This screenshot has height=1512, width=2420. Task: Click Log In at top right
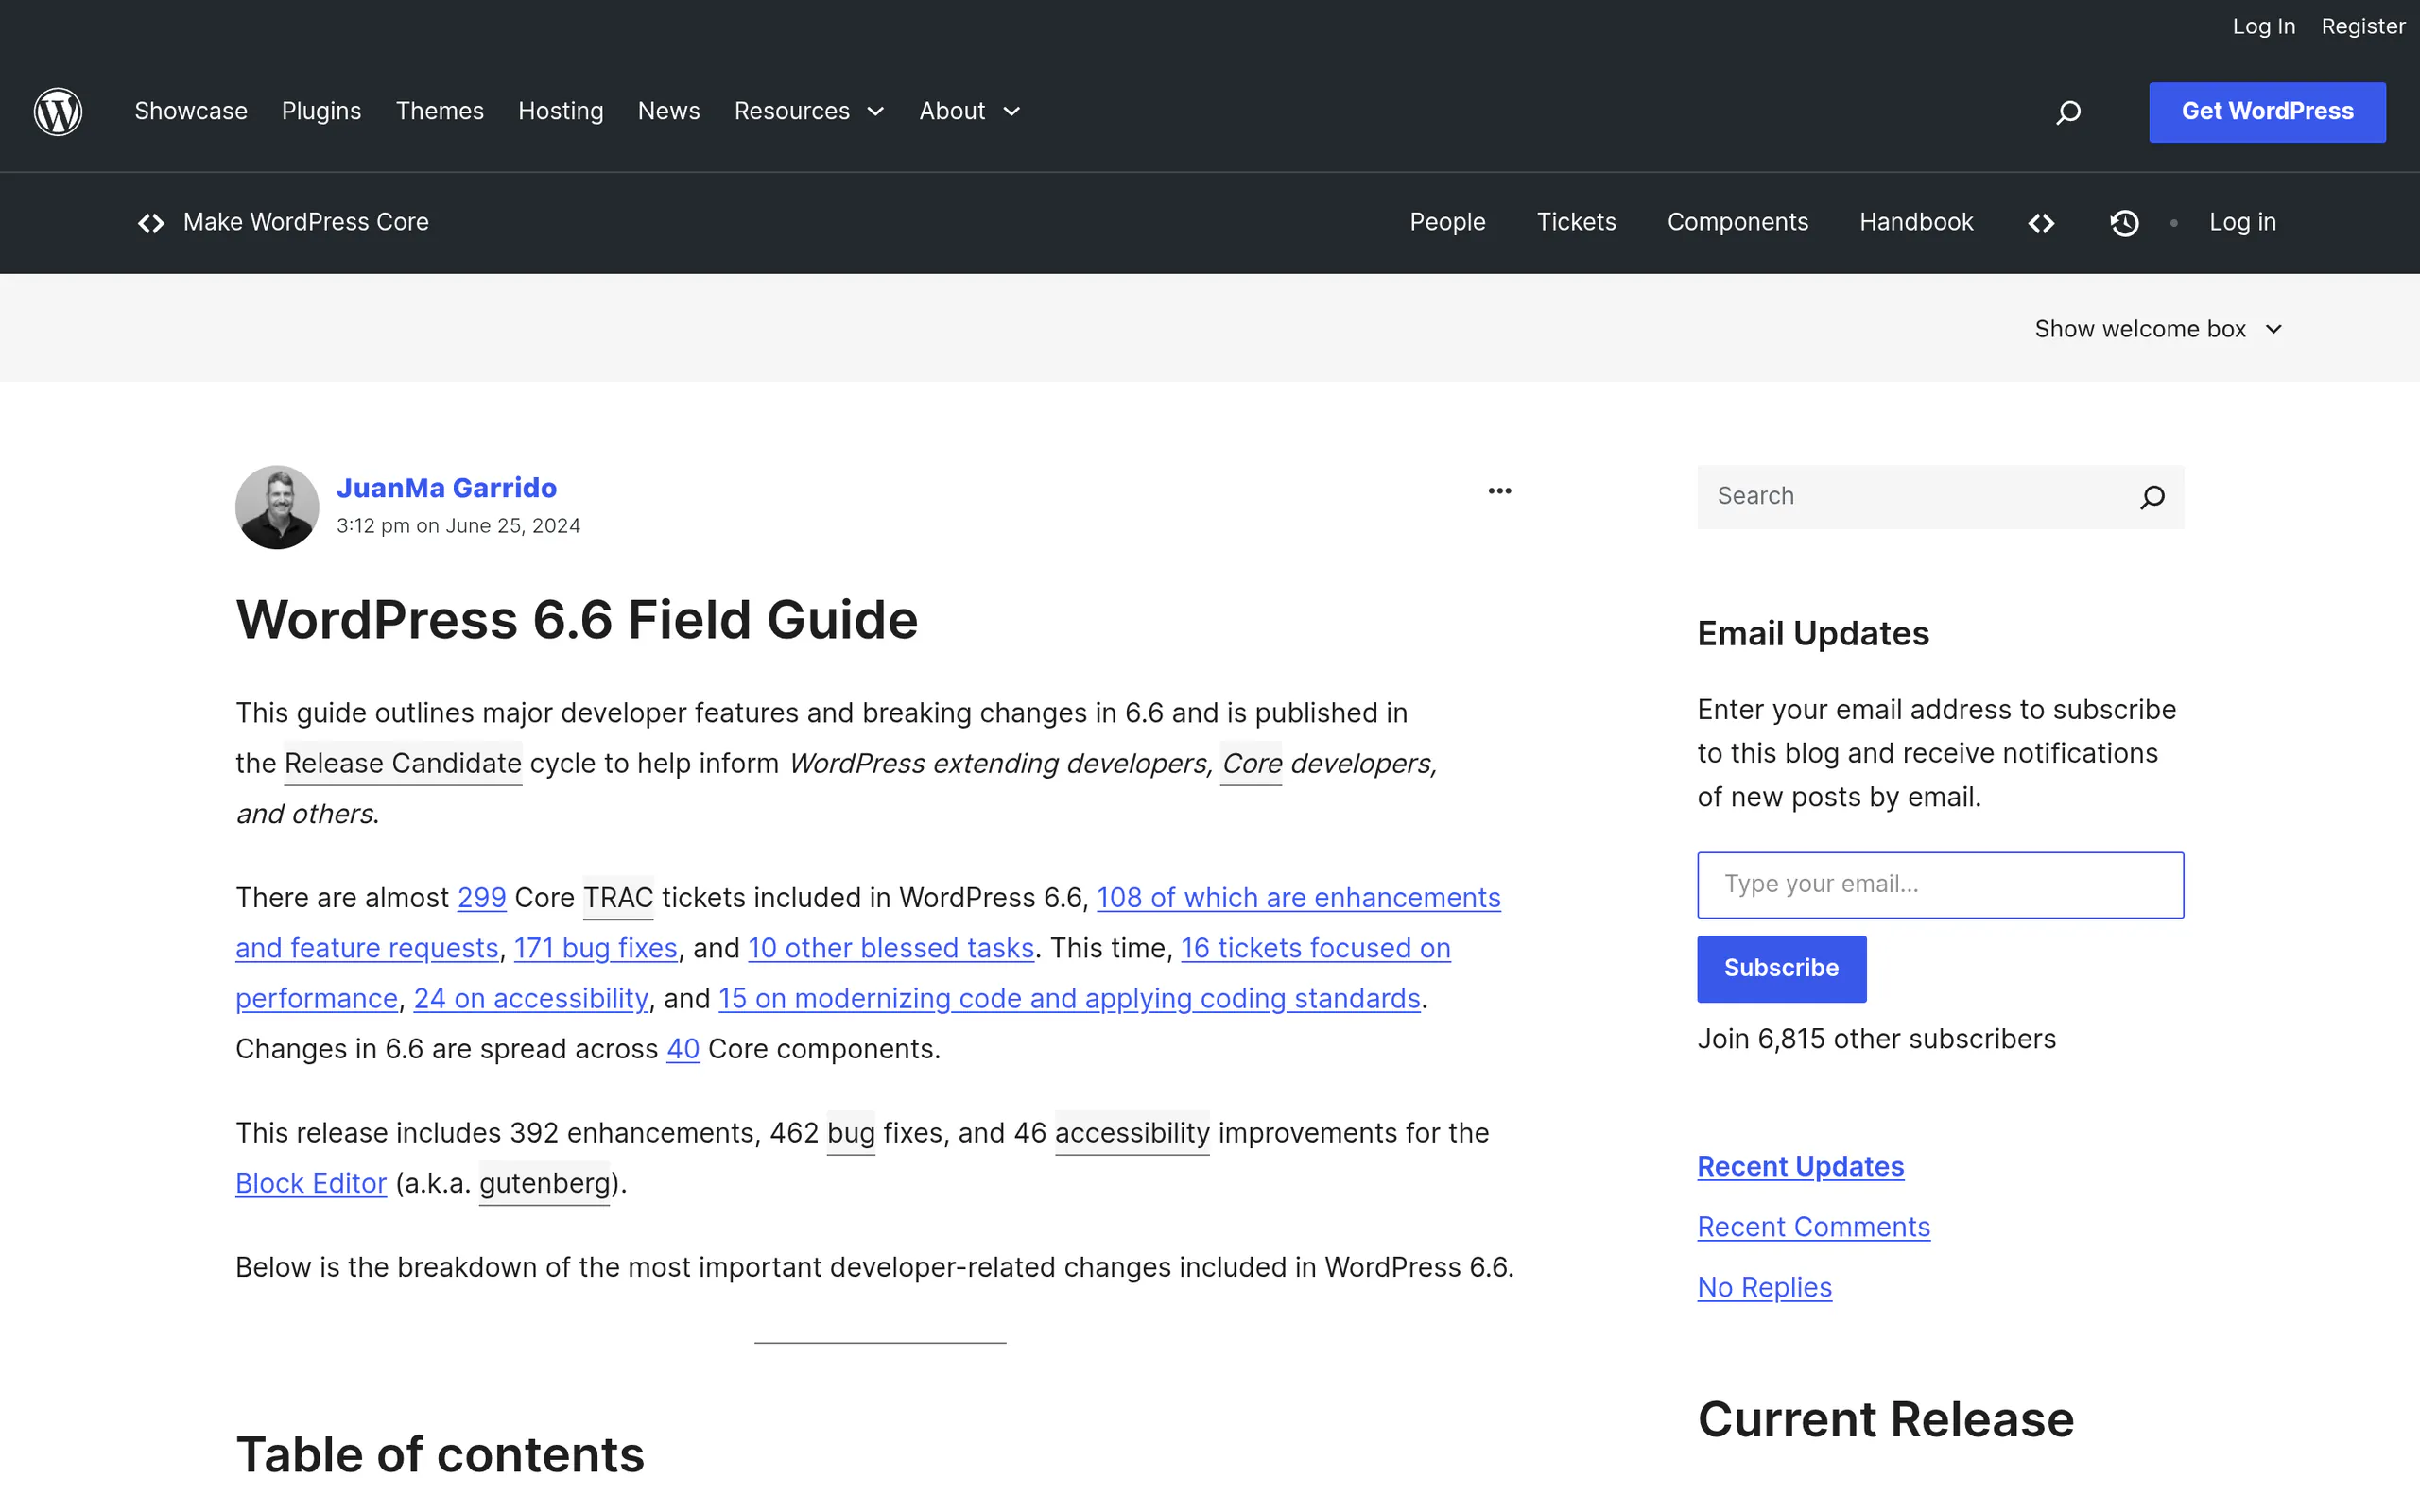click(x=2263, y=27)
